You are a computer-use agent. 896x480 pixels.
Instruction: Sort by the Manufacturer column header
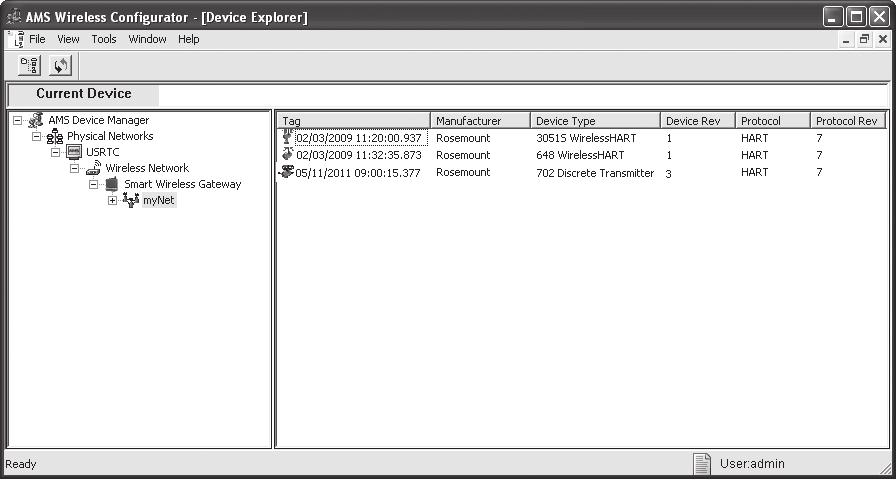click(x=480, y=121)
